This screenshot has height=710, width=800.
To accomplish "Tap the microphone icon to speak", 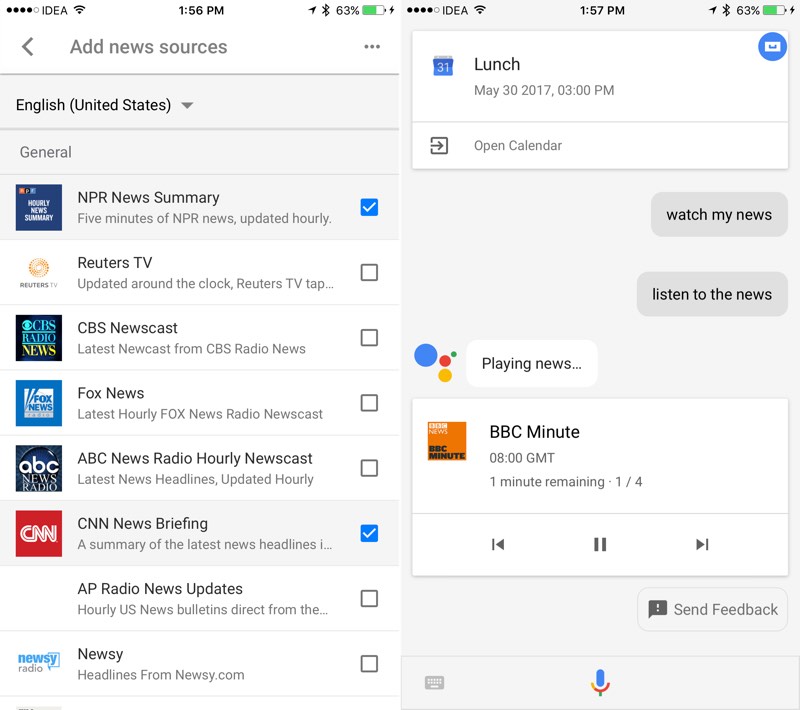I will click(x=600, y=682).
